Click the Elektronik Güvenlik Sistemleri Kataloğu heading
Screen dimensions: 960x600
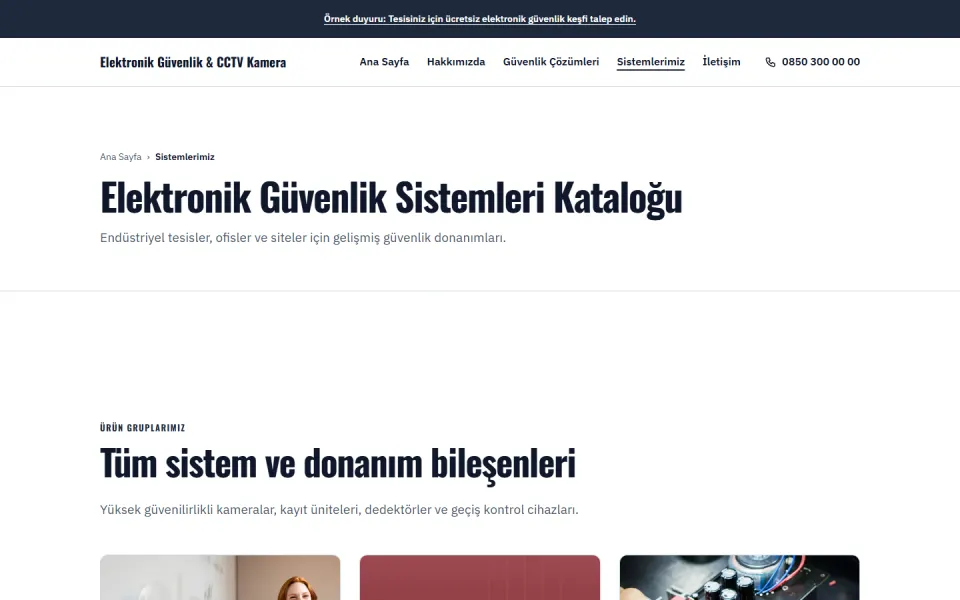click(391, 198)
